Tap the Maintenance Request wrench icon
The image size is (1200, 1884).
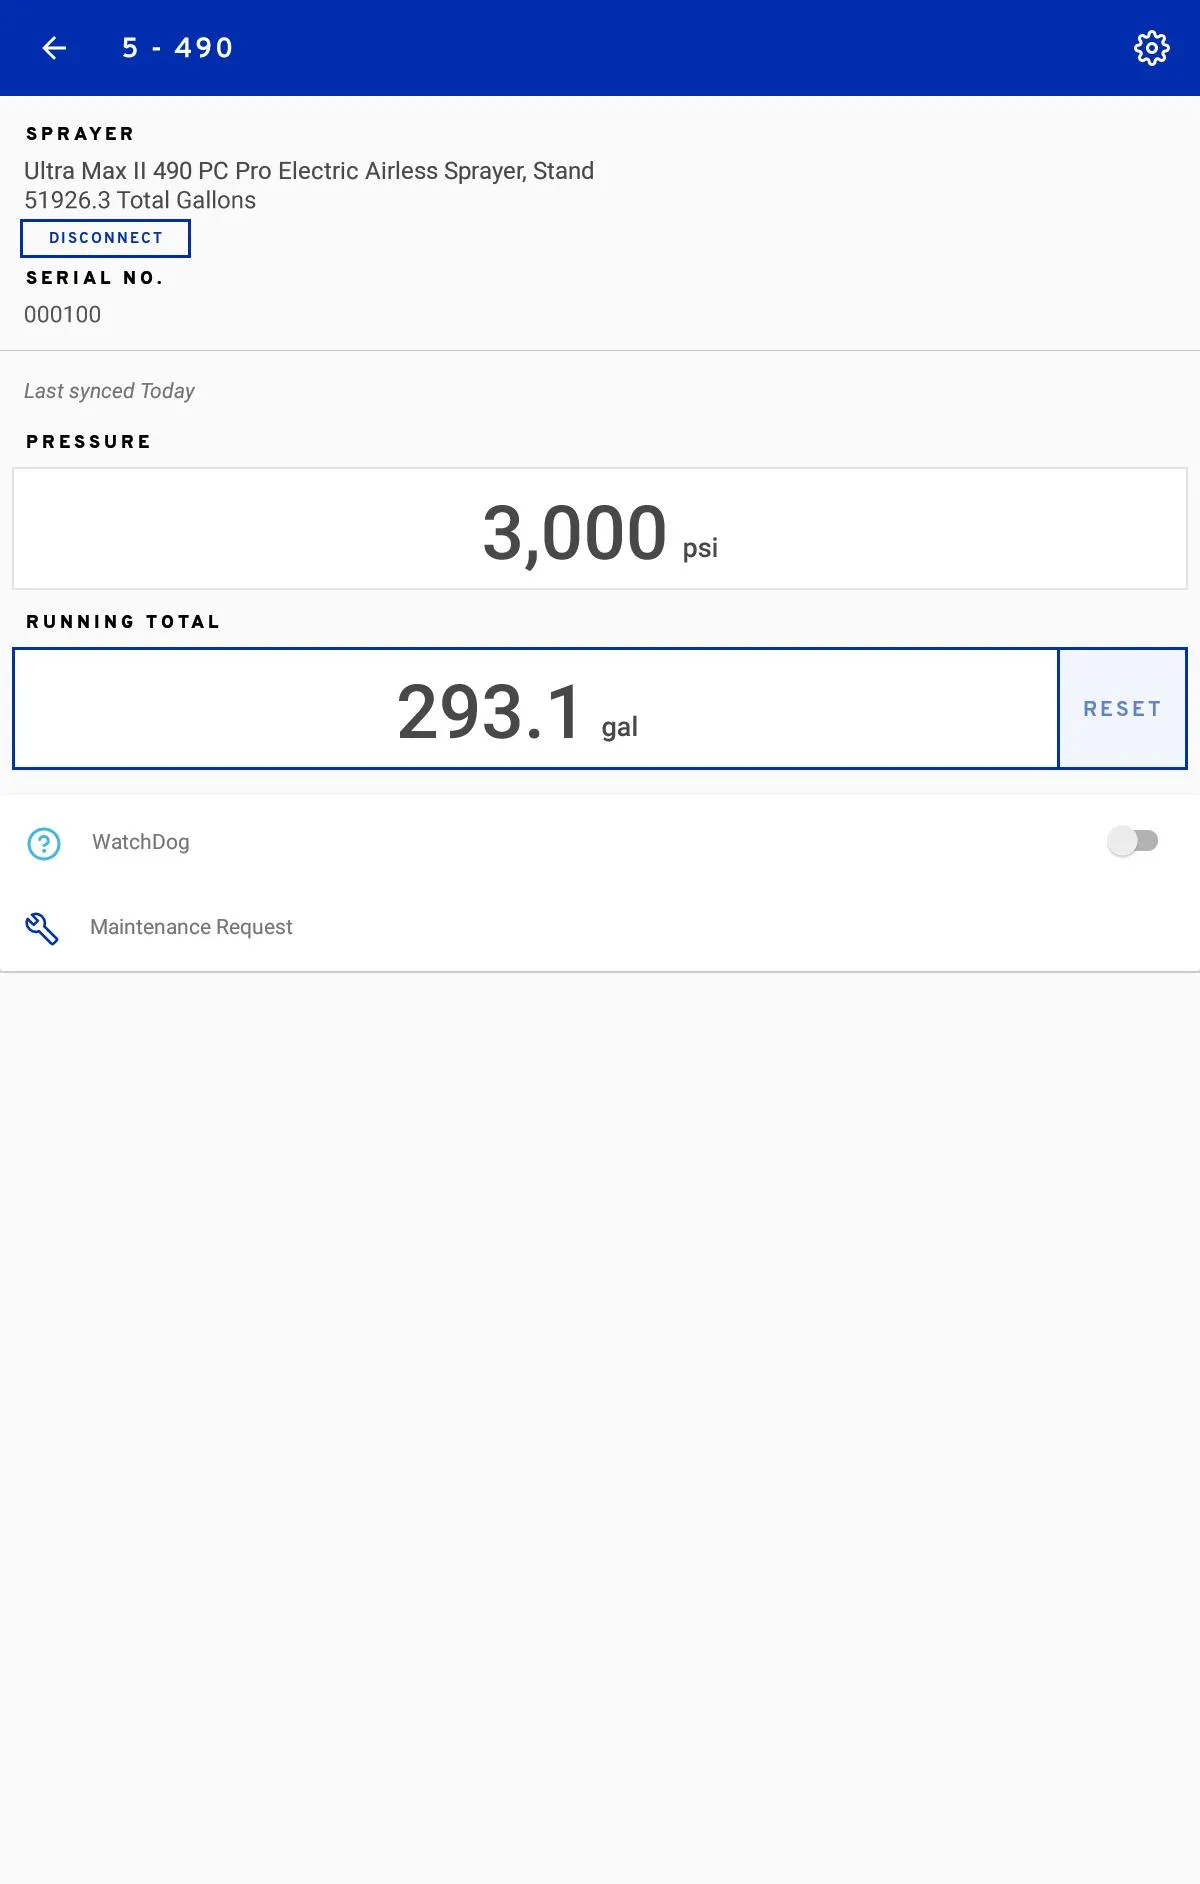click(42, 928)
